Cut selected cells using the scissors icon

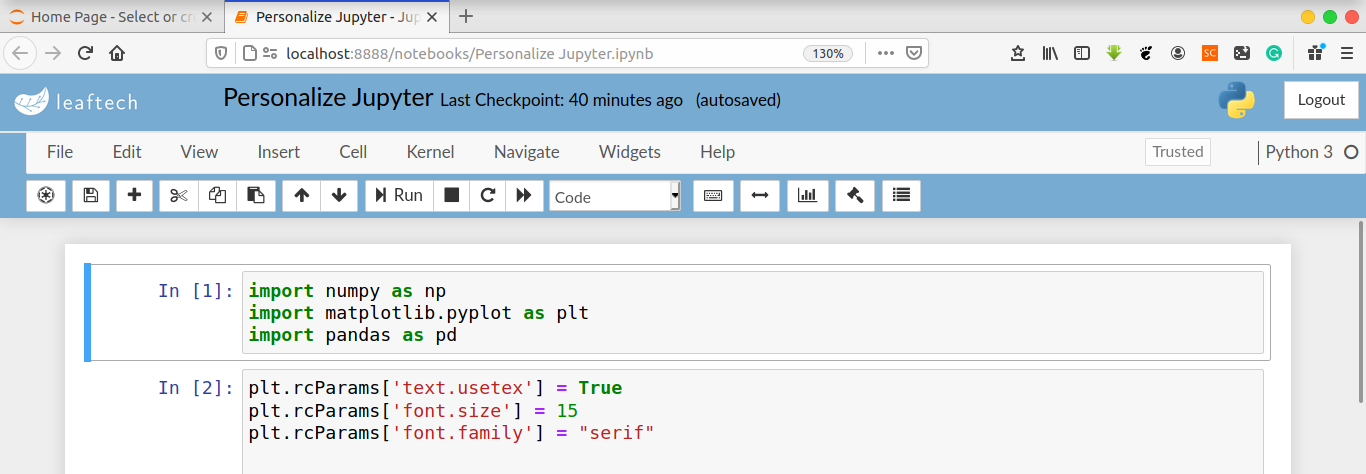[x=179, y=196]
